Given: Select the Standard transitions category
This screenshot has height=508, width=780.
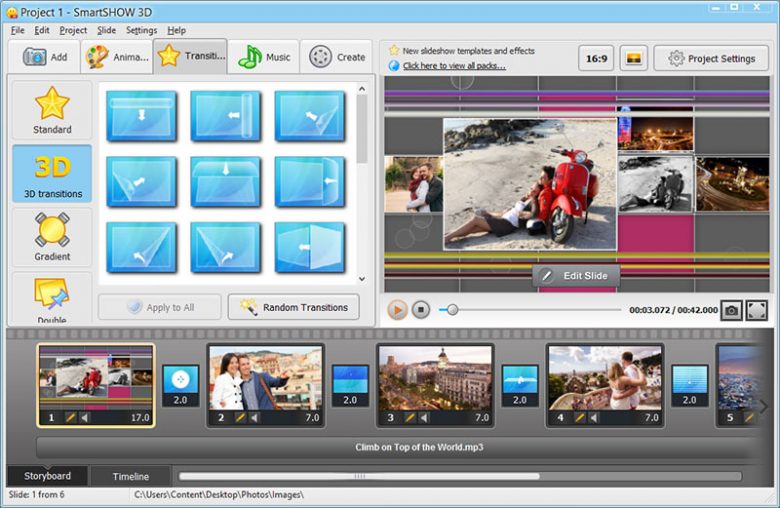Looking at the screenshot, I should pos(52,110).
